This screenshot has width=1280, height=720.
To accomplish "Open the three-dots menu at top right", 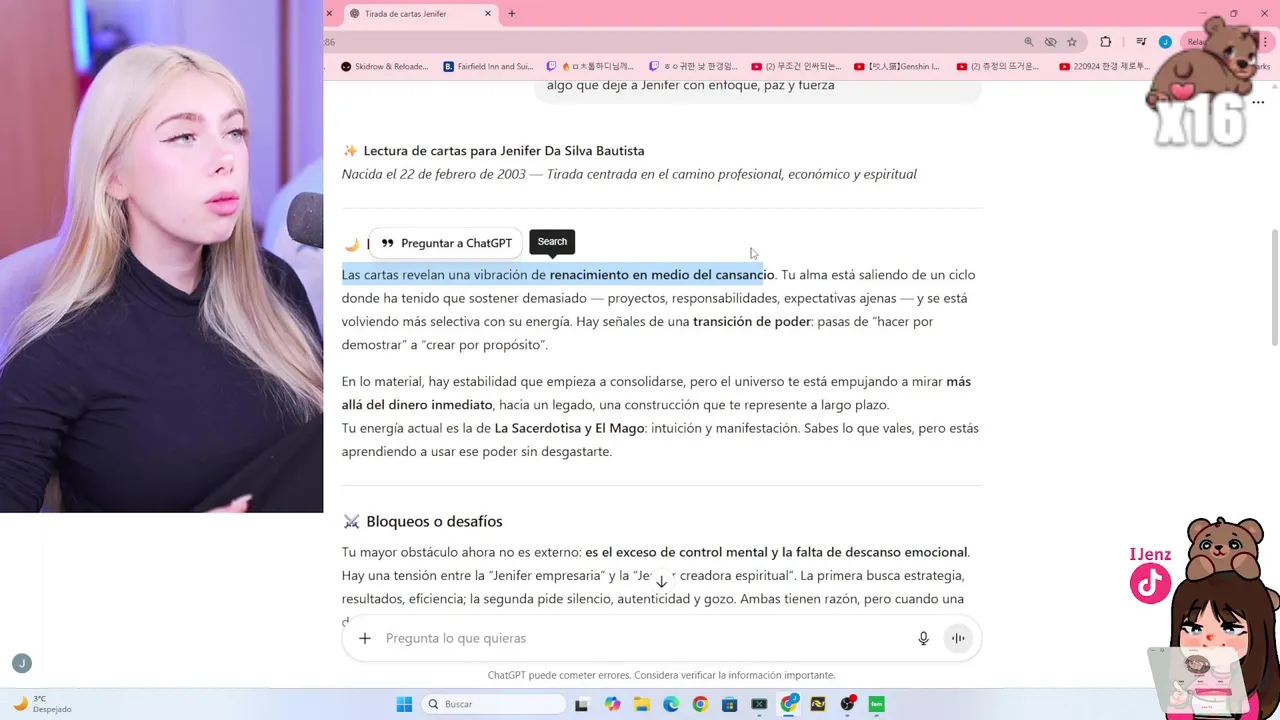I will [1258, 102].
